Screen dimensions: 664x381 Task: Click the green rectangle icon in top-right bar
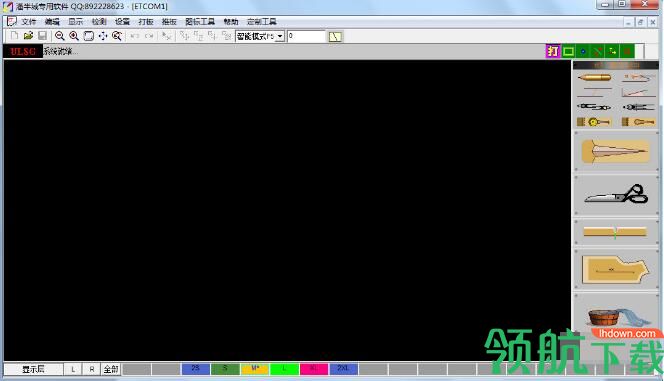(568, 52)
